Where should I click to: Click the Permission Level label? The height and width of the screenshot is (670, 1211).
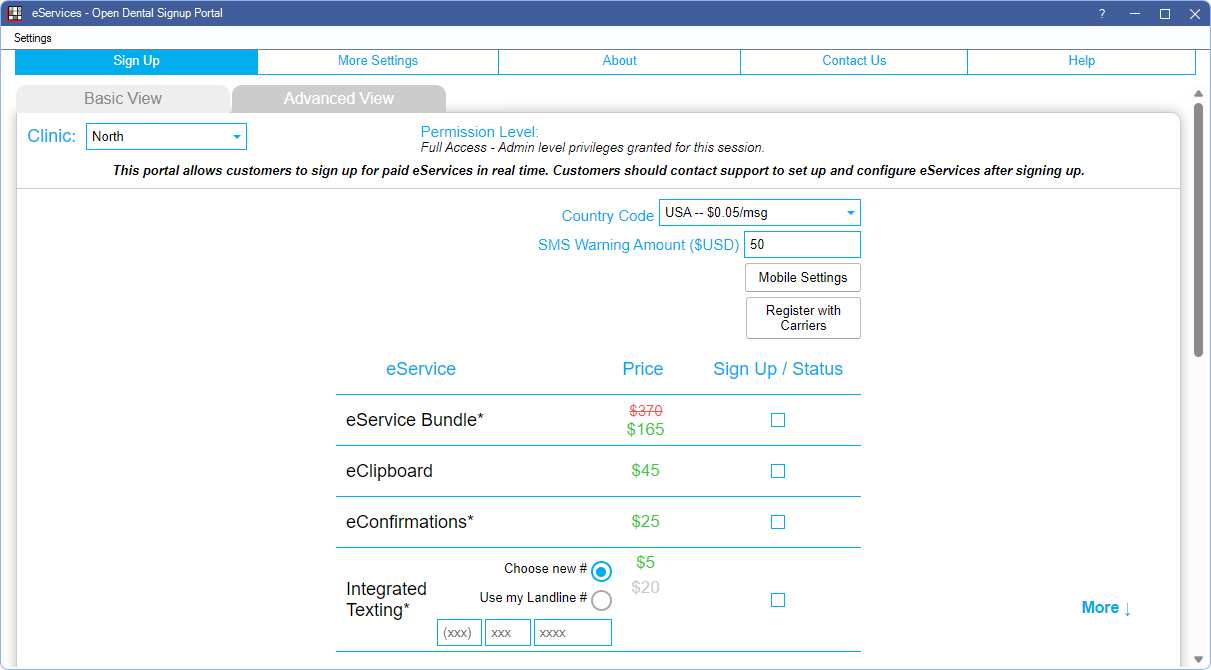tap(479, 132)
